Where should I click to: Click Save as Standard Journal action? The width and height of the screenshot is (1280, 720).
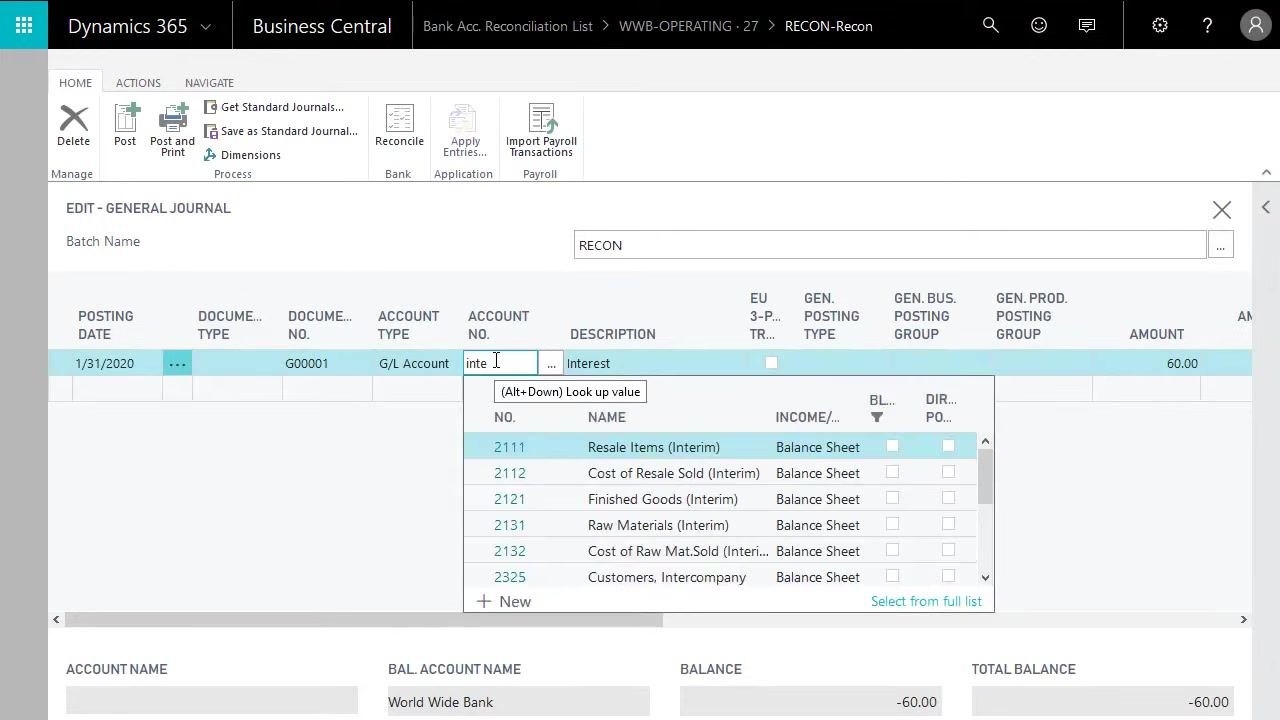(281, 131)
